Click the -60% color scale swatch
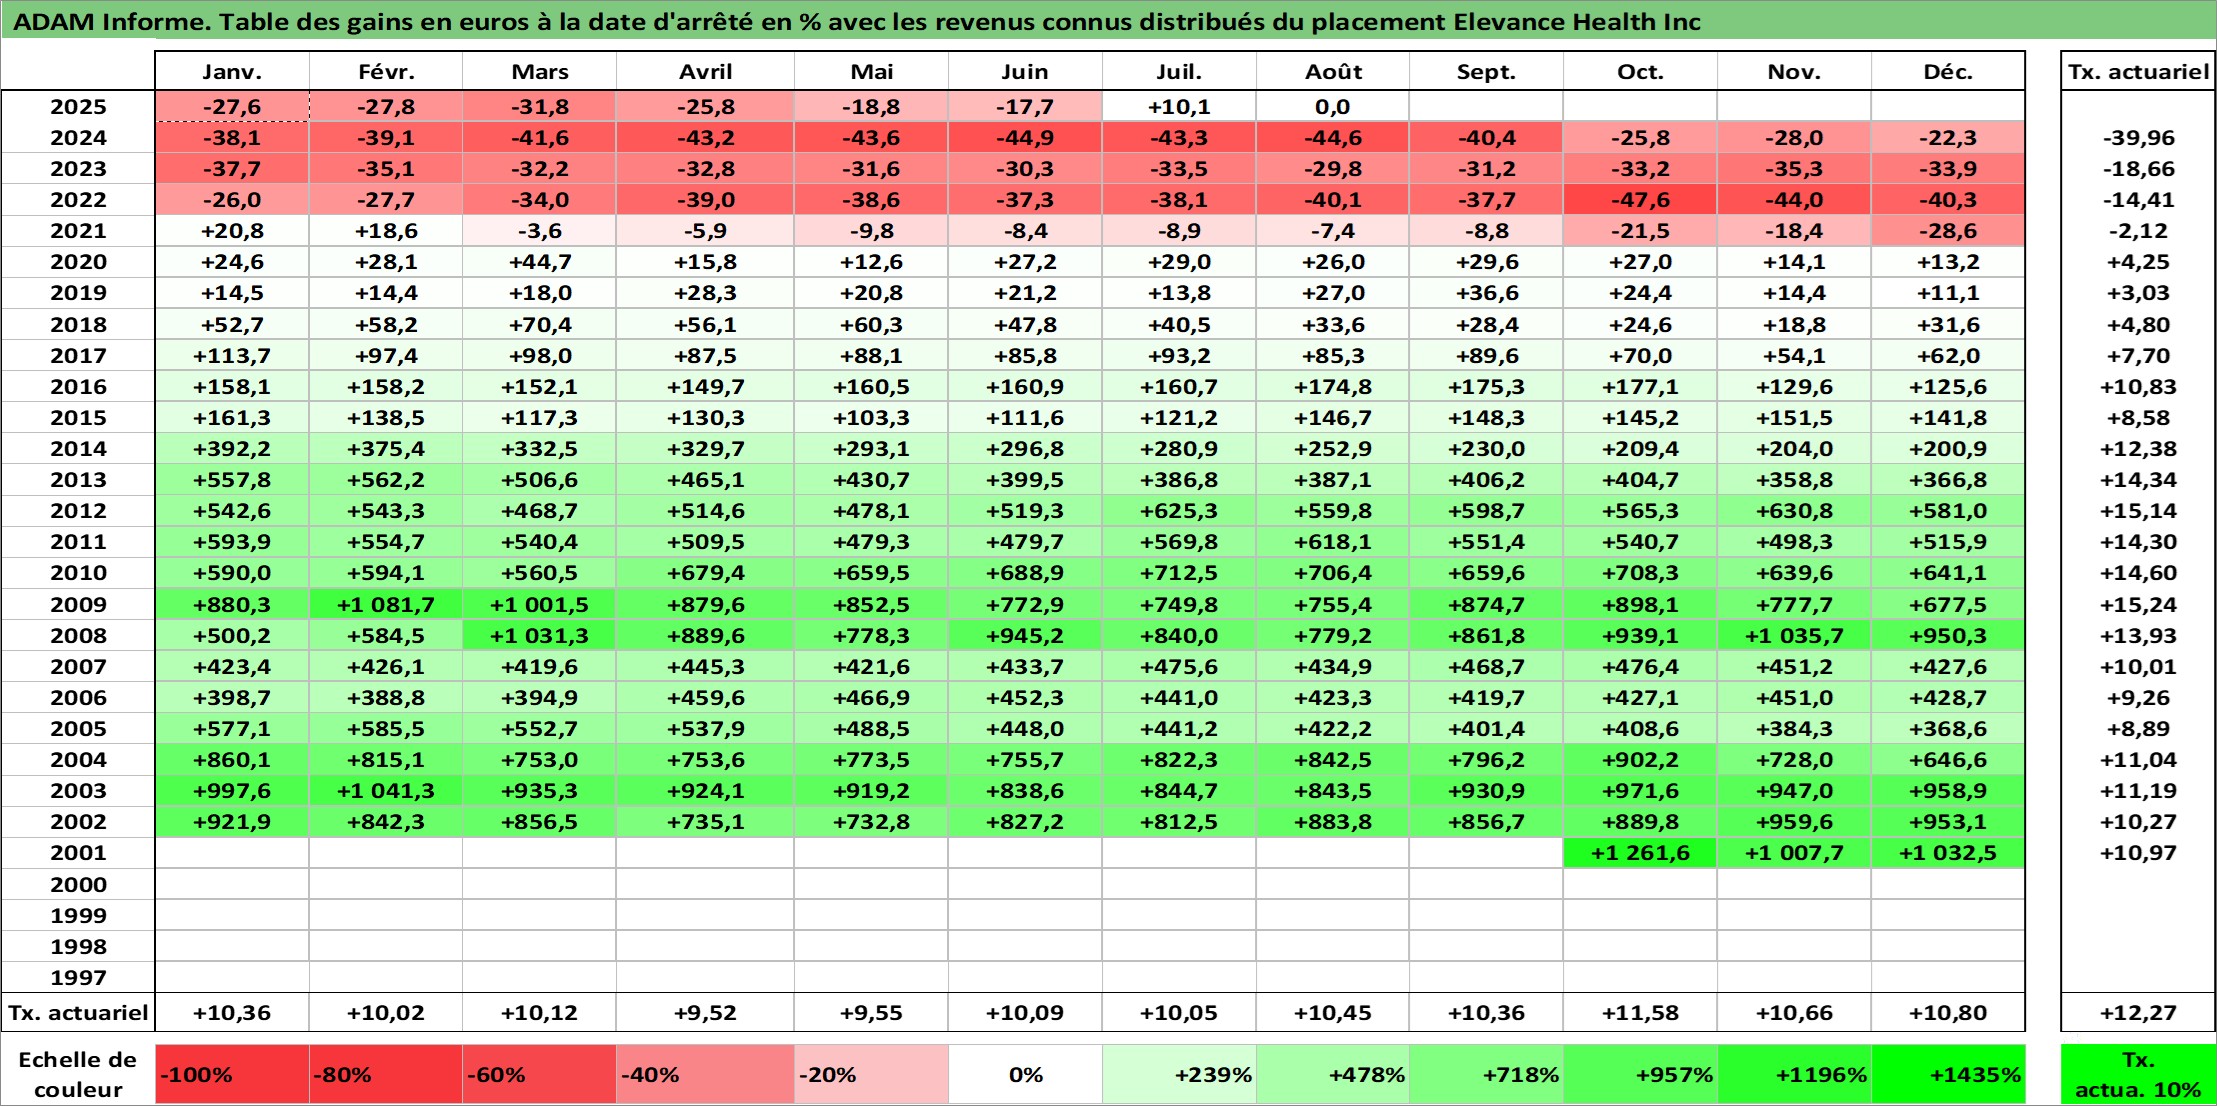 pos(539,1075)
